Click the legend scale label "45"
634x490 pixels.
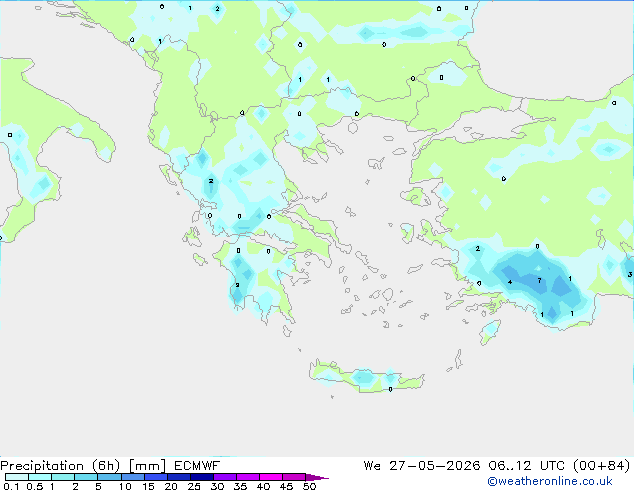[286, 486]
